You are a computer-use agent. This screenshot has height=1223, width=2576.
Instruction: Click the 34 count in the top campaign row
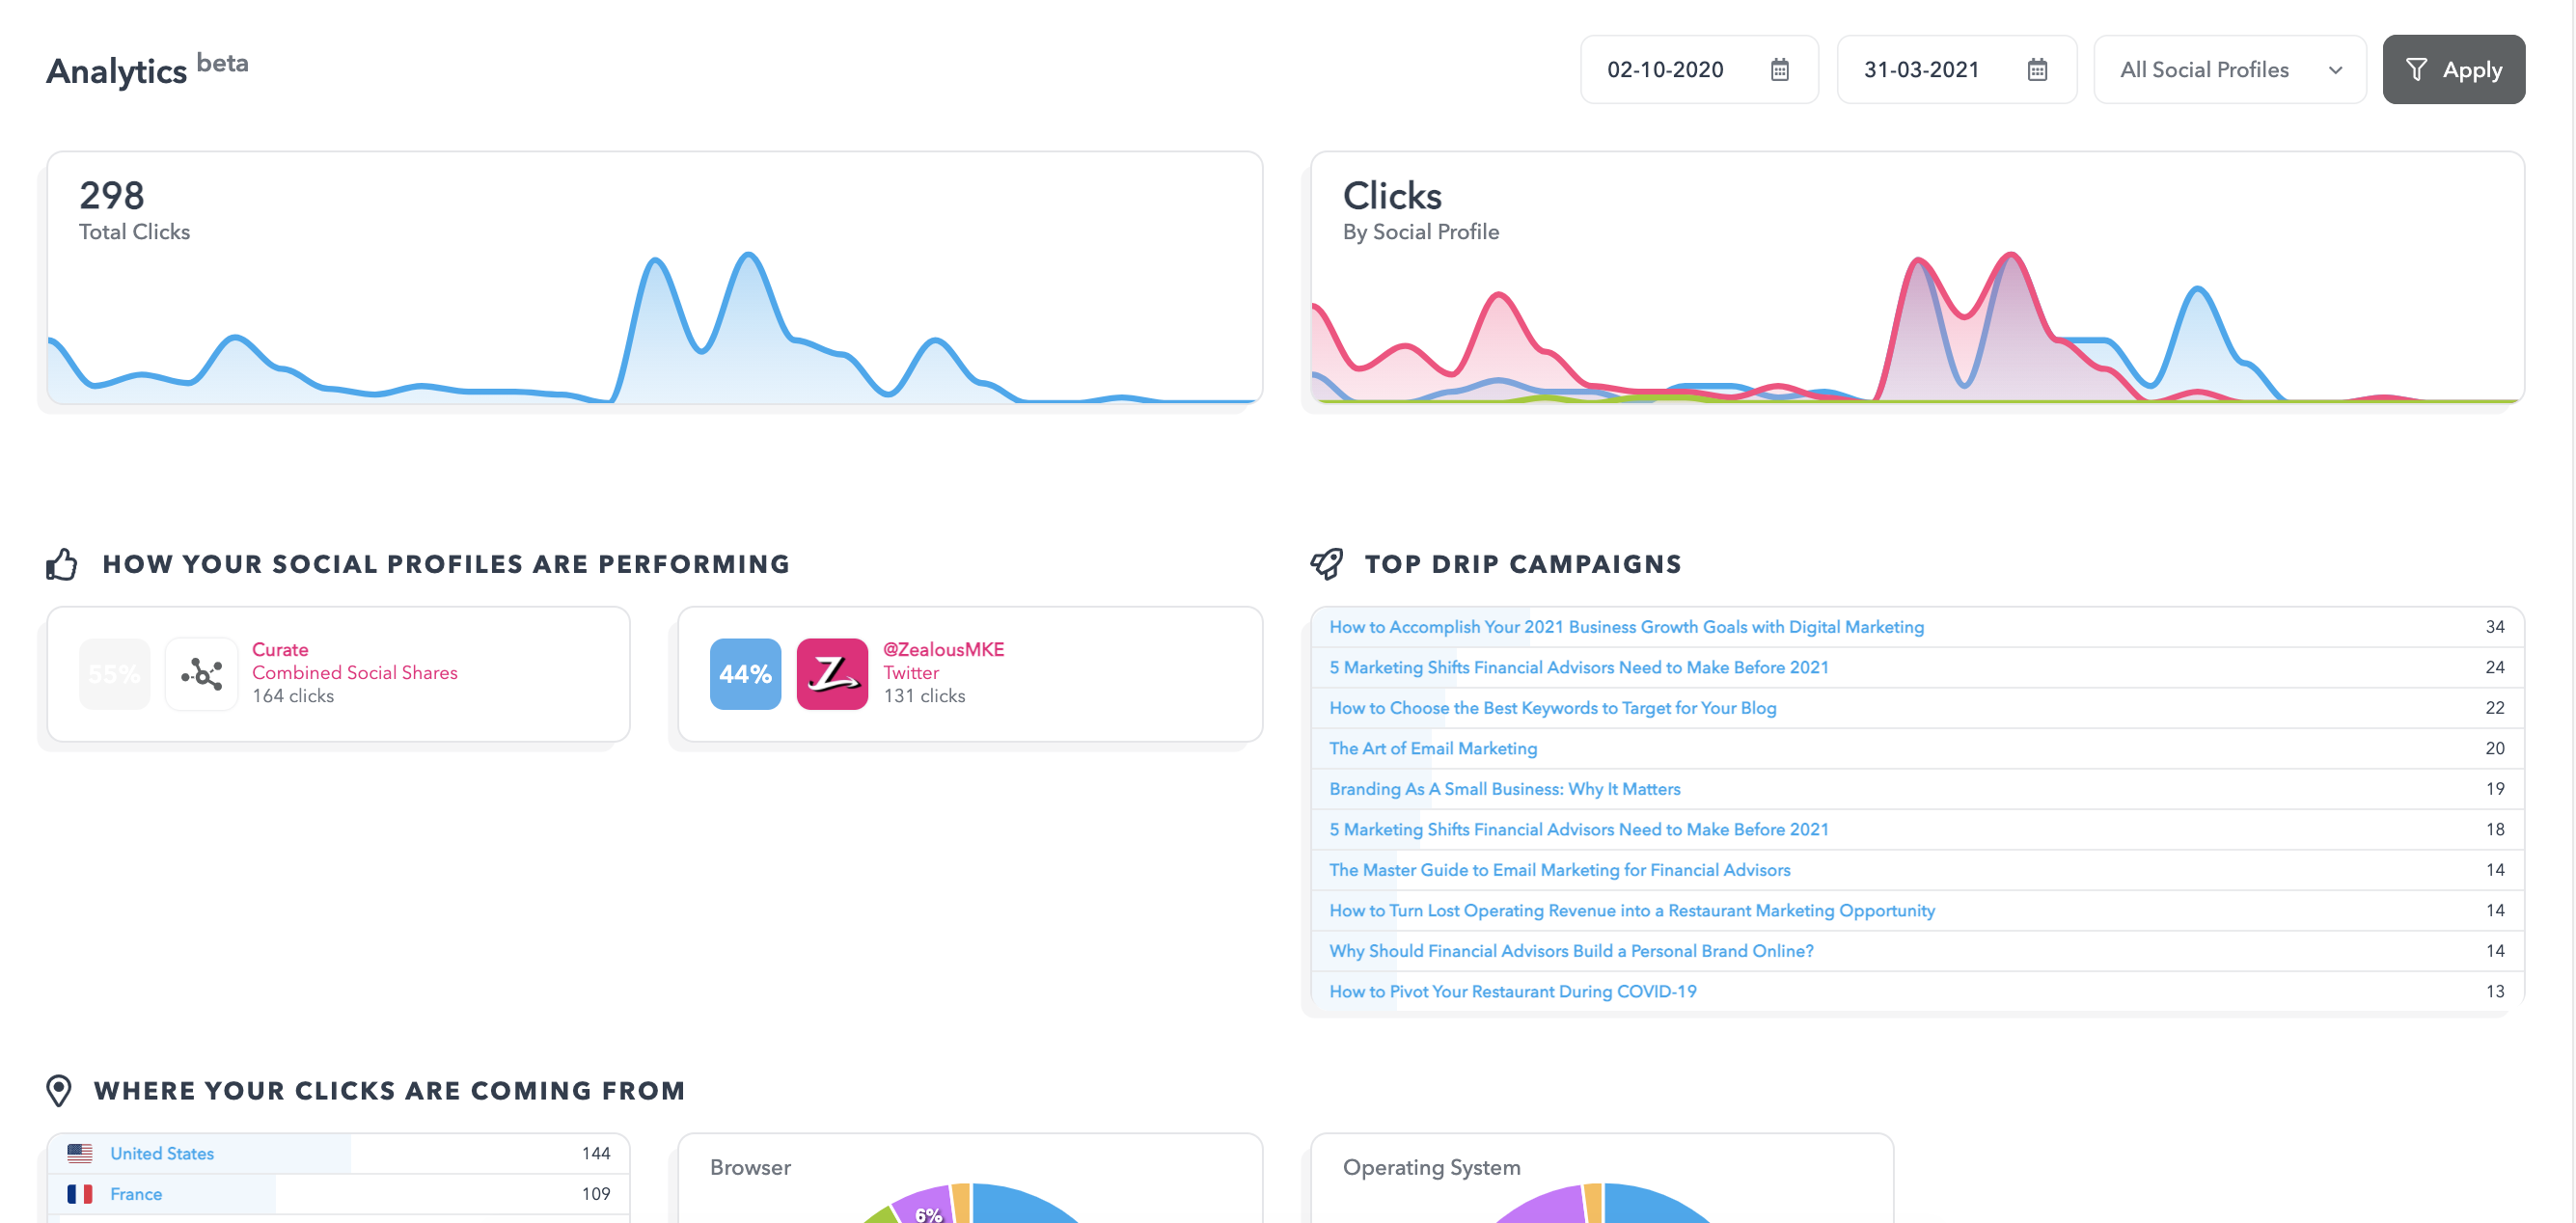2495,627
